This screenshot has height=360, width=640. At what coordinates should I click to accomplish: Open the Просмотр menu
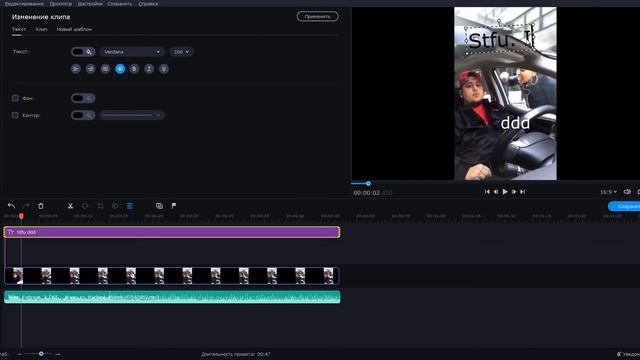pos(60,4)
